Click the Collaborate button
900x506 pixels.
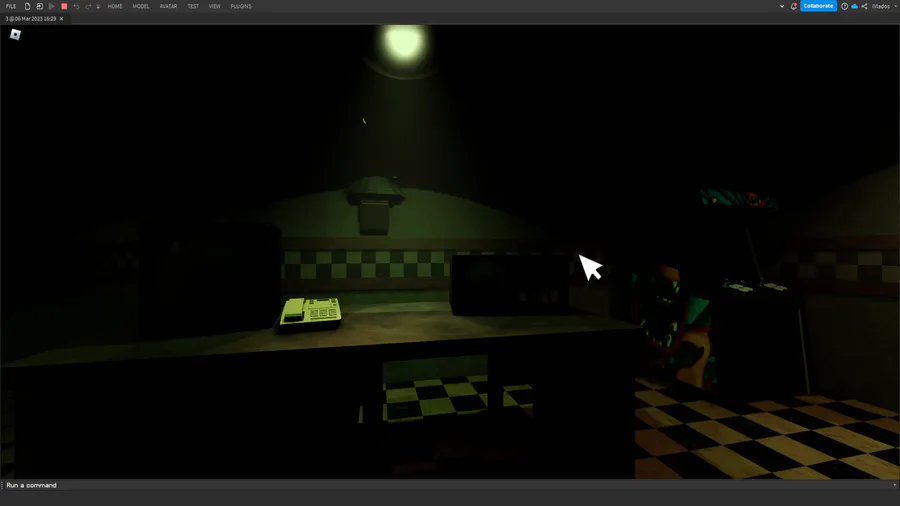(818, 6)
